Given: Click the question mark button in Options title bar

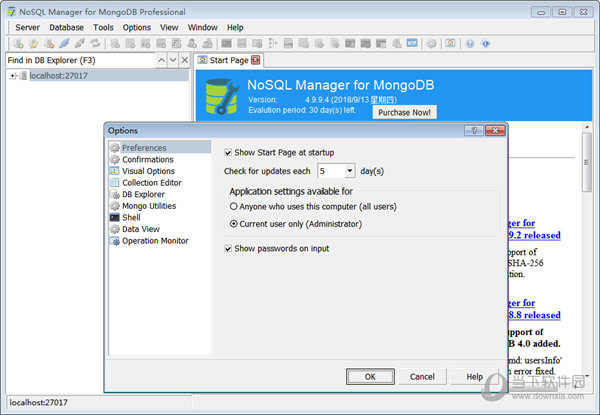Looking at the screenshot, I should point(474,130).
